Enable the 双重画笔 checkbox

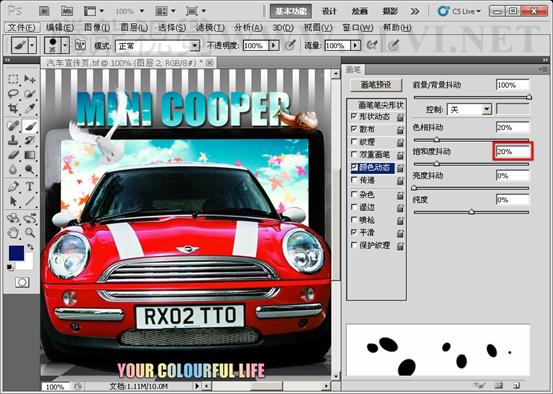pyautogui.click(x=354, y=154)
